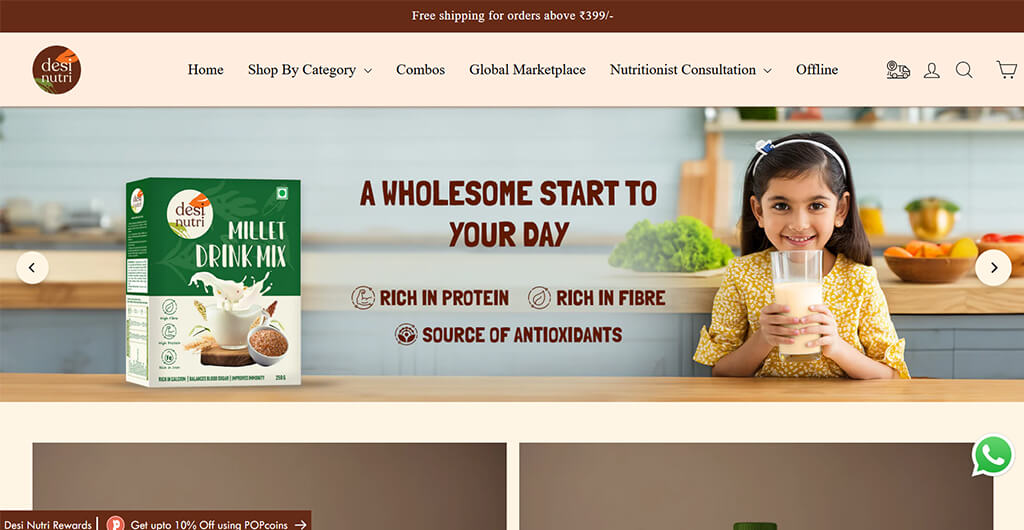Go to Home menu item
1024x530 pixels.
206,70
